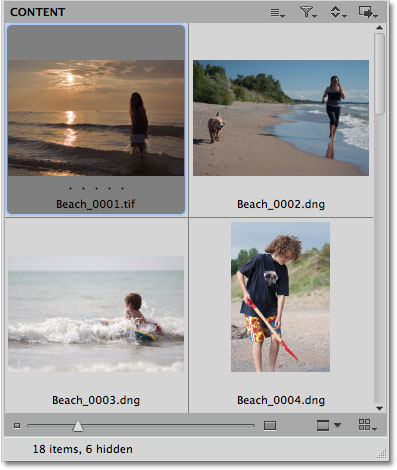397x470 pixels.
Task: Open the output/export arrow menu icon
Action: (x=368, y=12)
